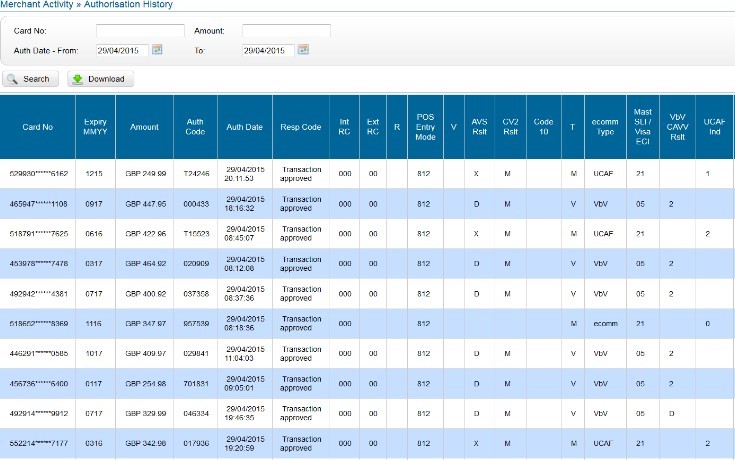This screenshot has width=735, height=460.
Task: Select the row with amount GBP 249.89
Action: click(x=145, y=174)
